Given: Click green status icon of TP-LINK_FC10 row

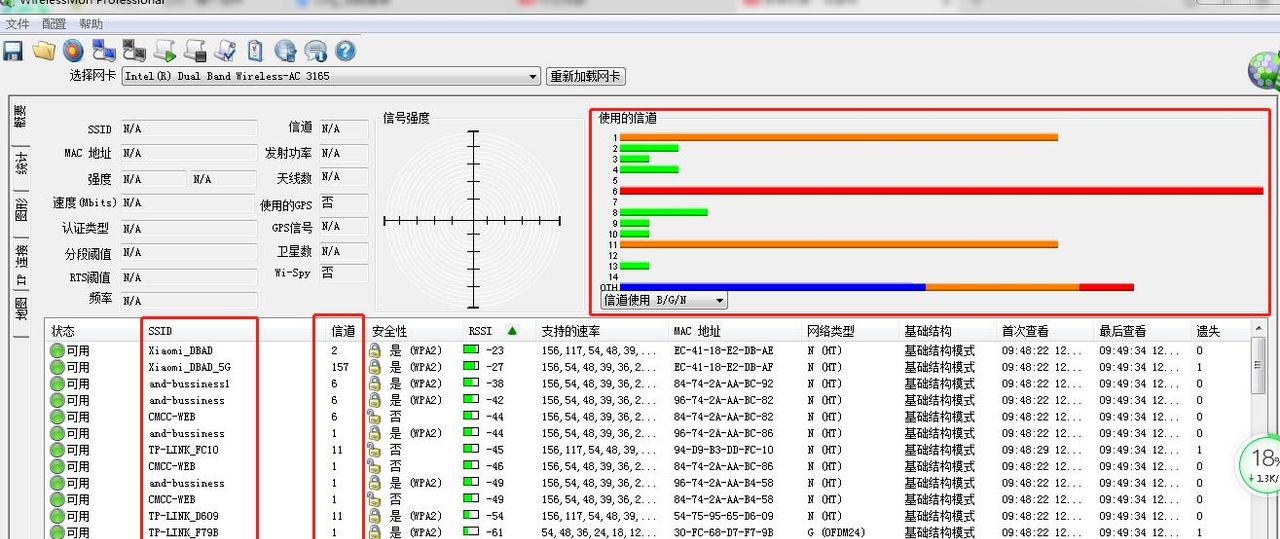Looking at the screenshot, I should pos(57,450).
